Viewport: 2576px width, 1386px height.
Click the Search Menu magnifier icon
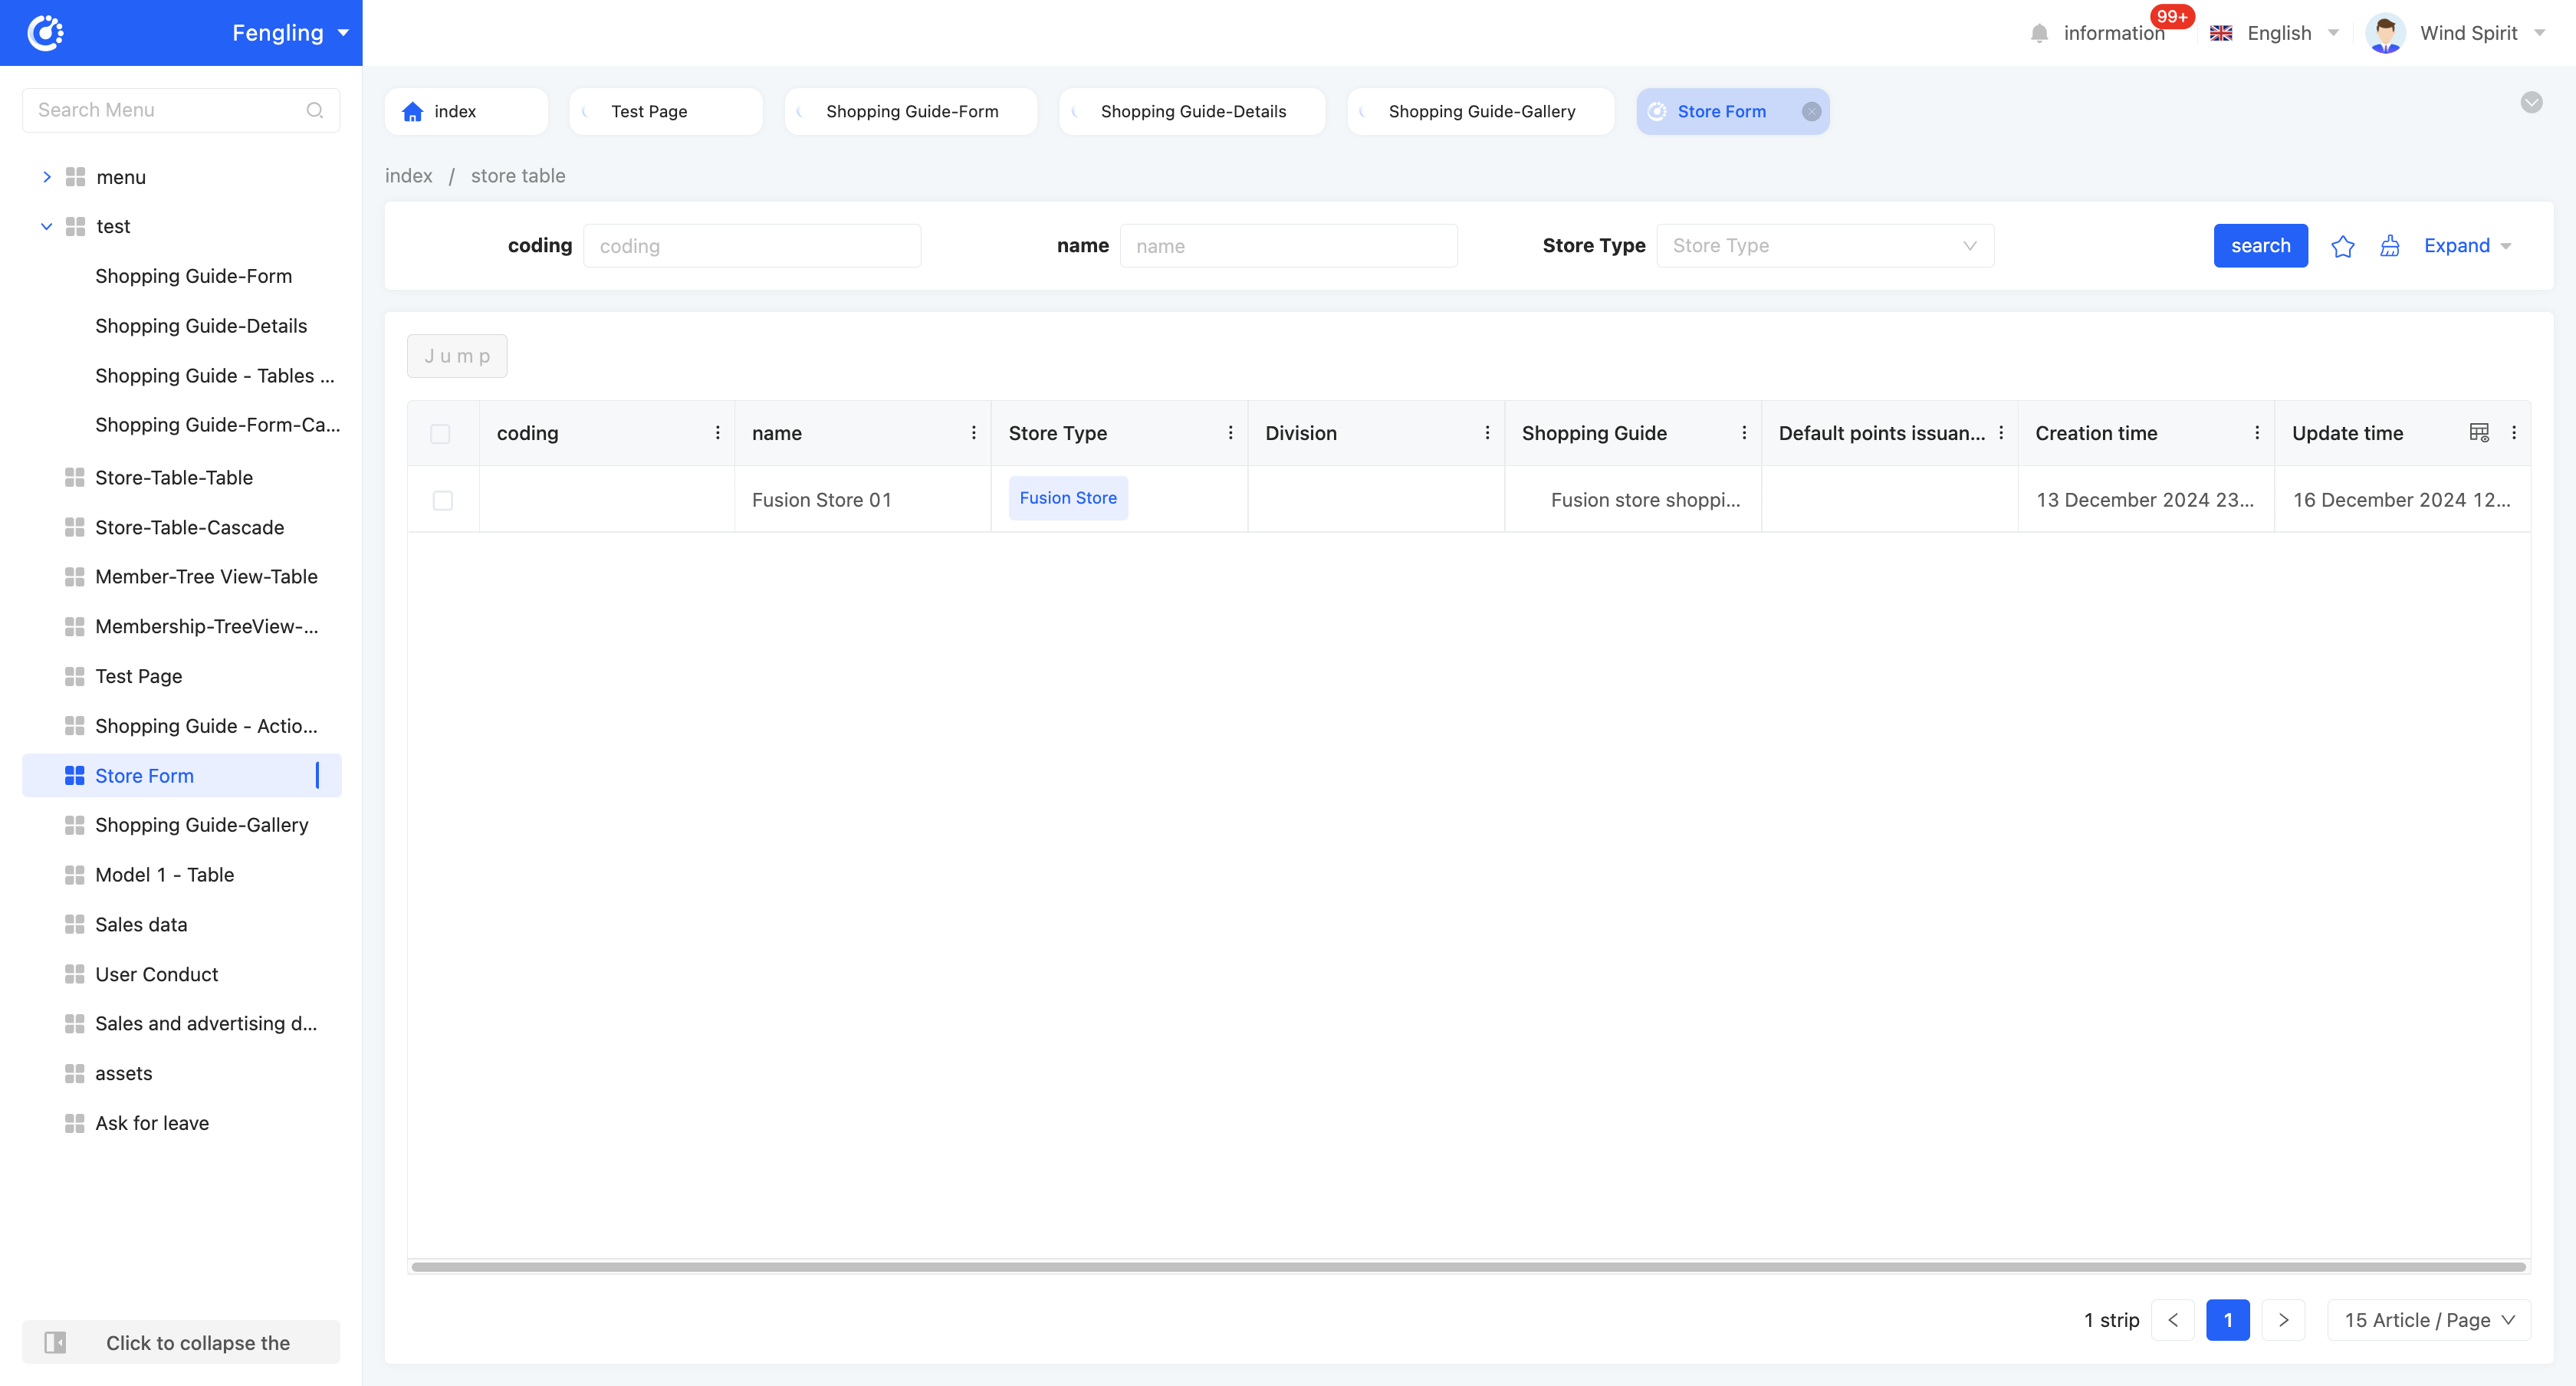point(314,110)
